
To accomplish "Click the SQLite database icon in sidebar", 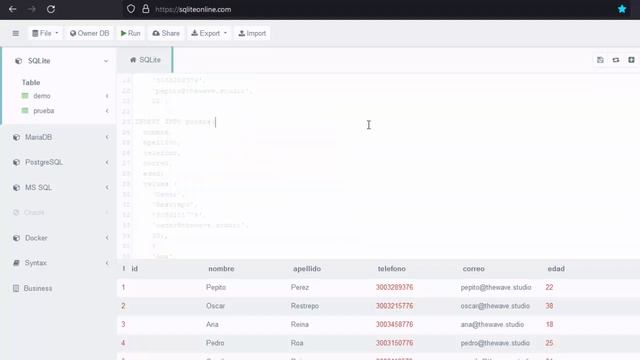I will [18, 61].
